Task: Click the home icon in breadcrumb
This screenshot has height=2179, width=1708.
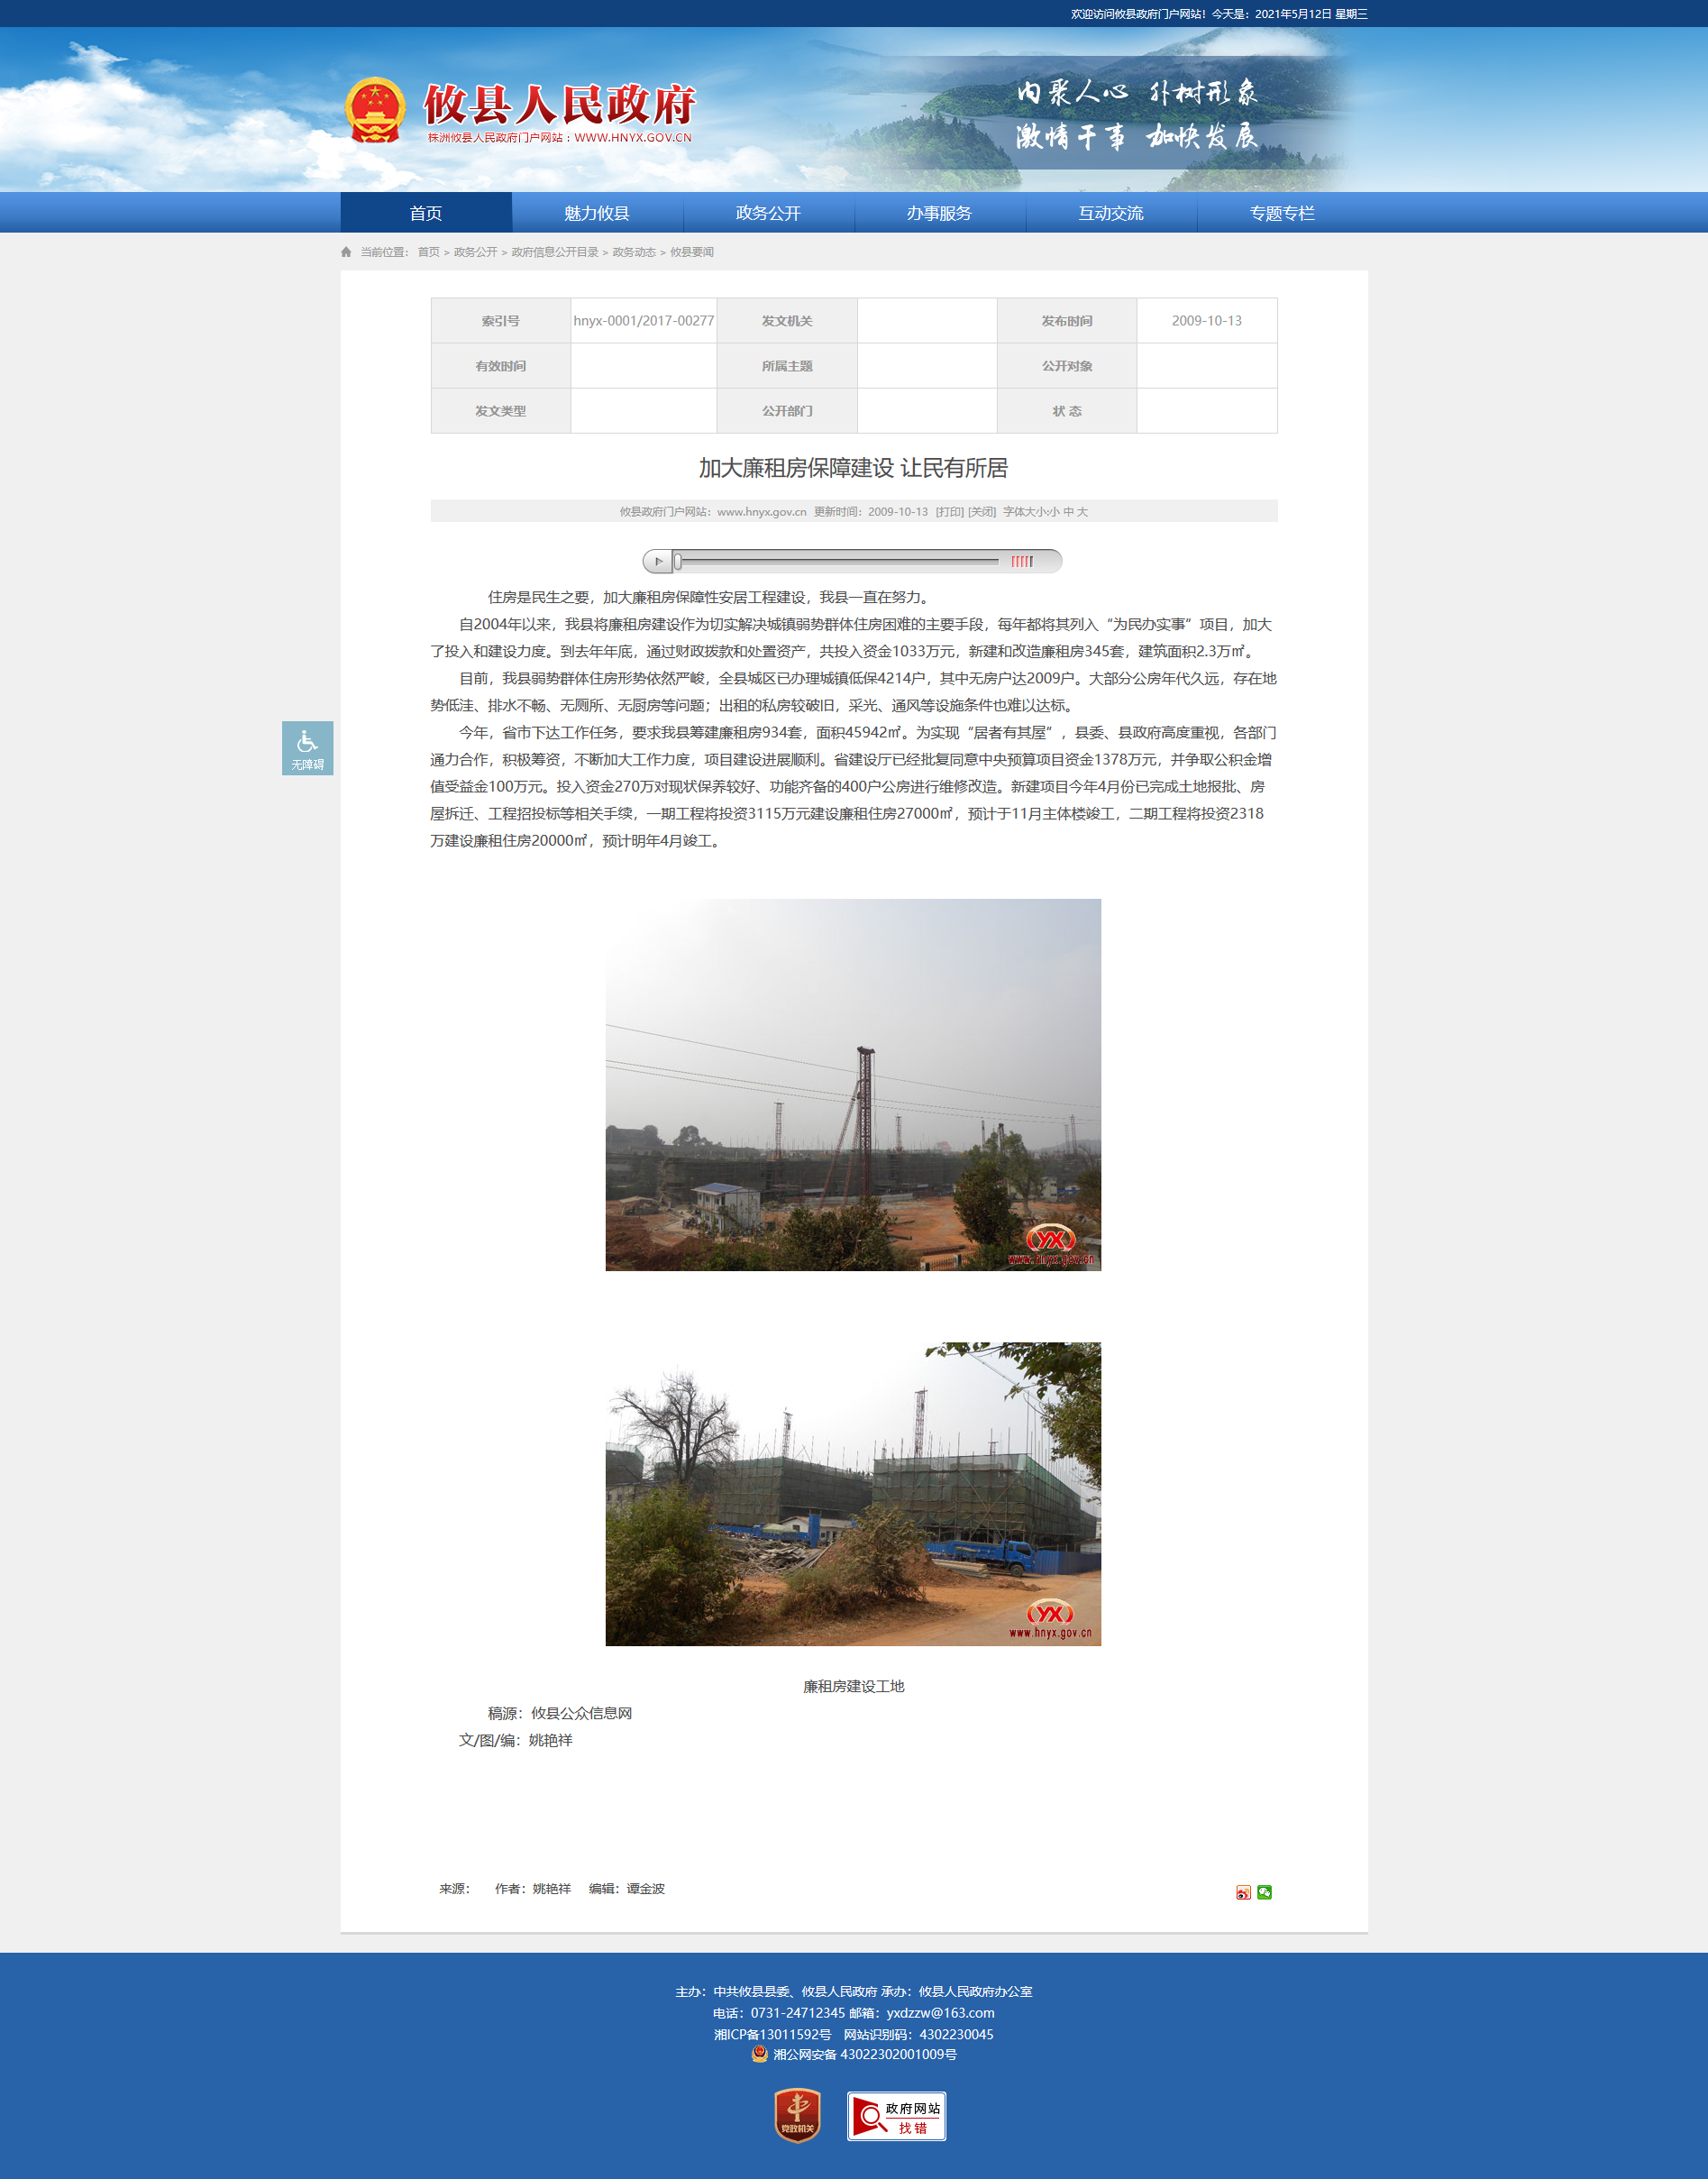Action: pyautogui.click(x=346, y=252)
